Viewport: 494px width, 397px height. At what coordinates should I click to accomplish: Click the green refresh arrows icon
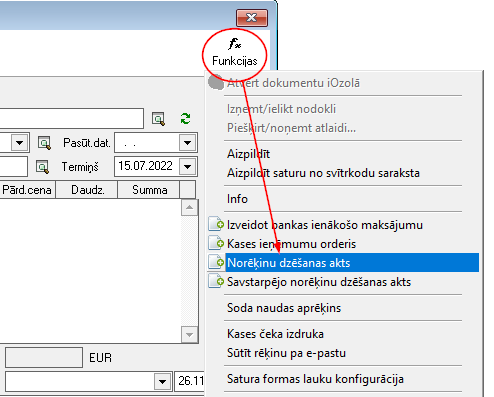coord(185,118)
